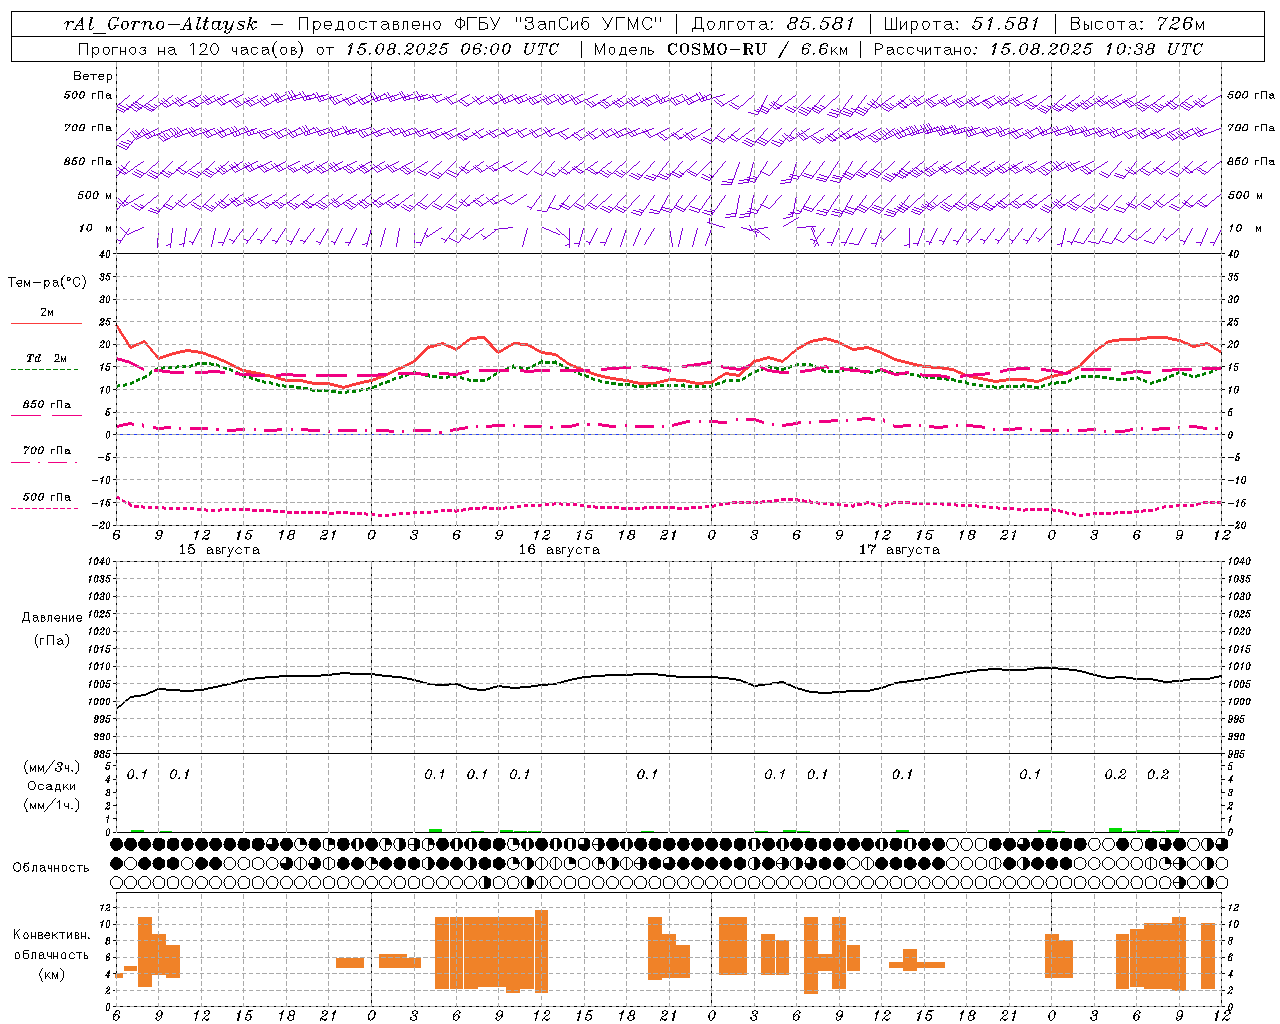
Task: Select the '2м' temperature legend label
Action: [x=47, y=312]
